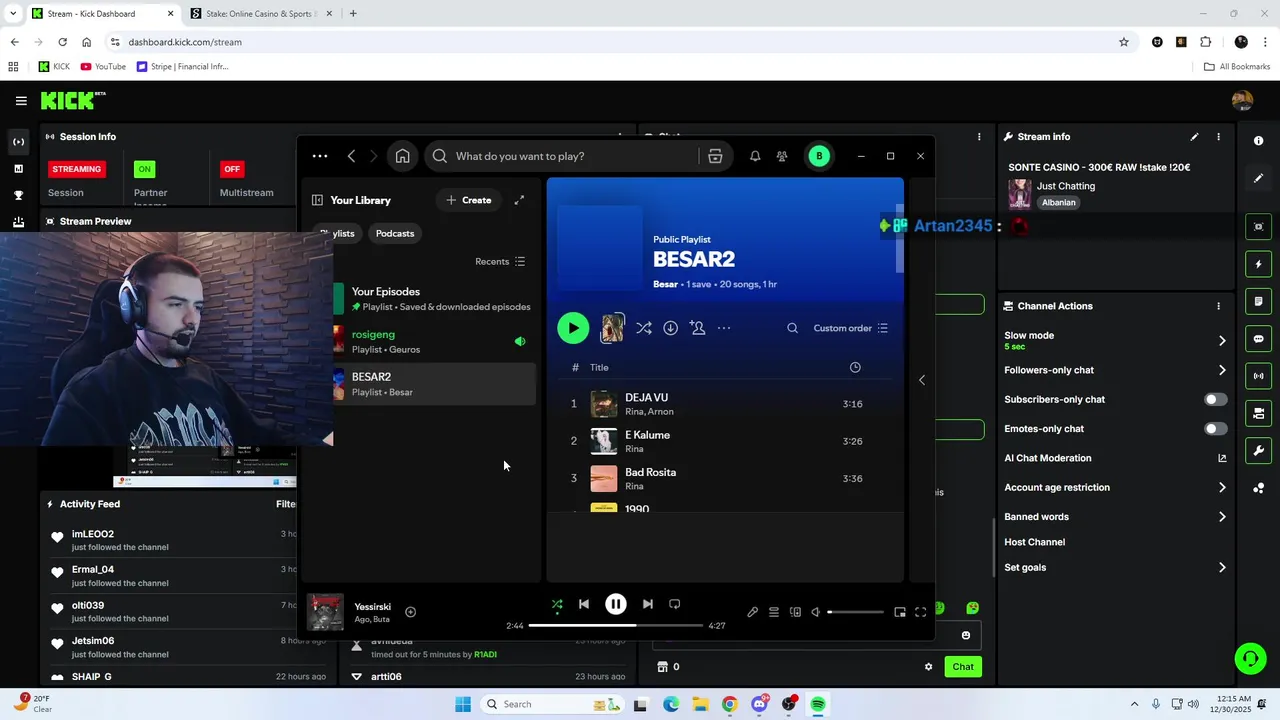Open Spotify mini player

900,612
